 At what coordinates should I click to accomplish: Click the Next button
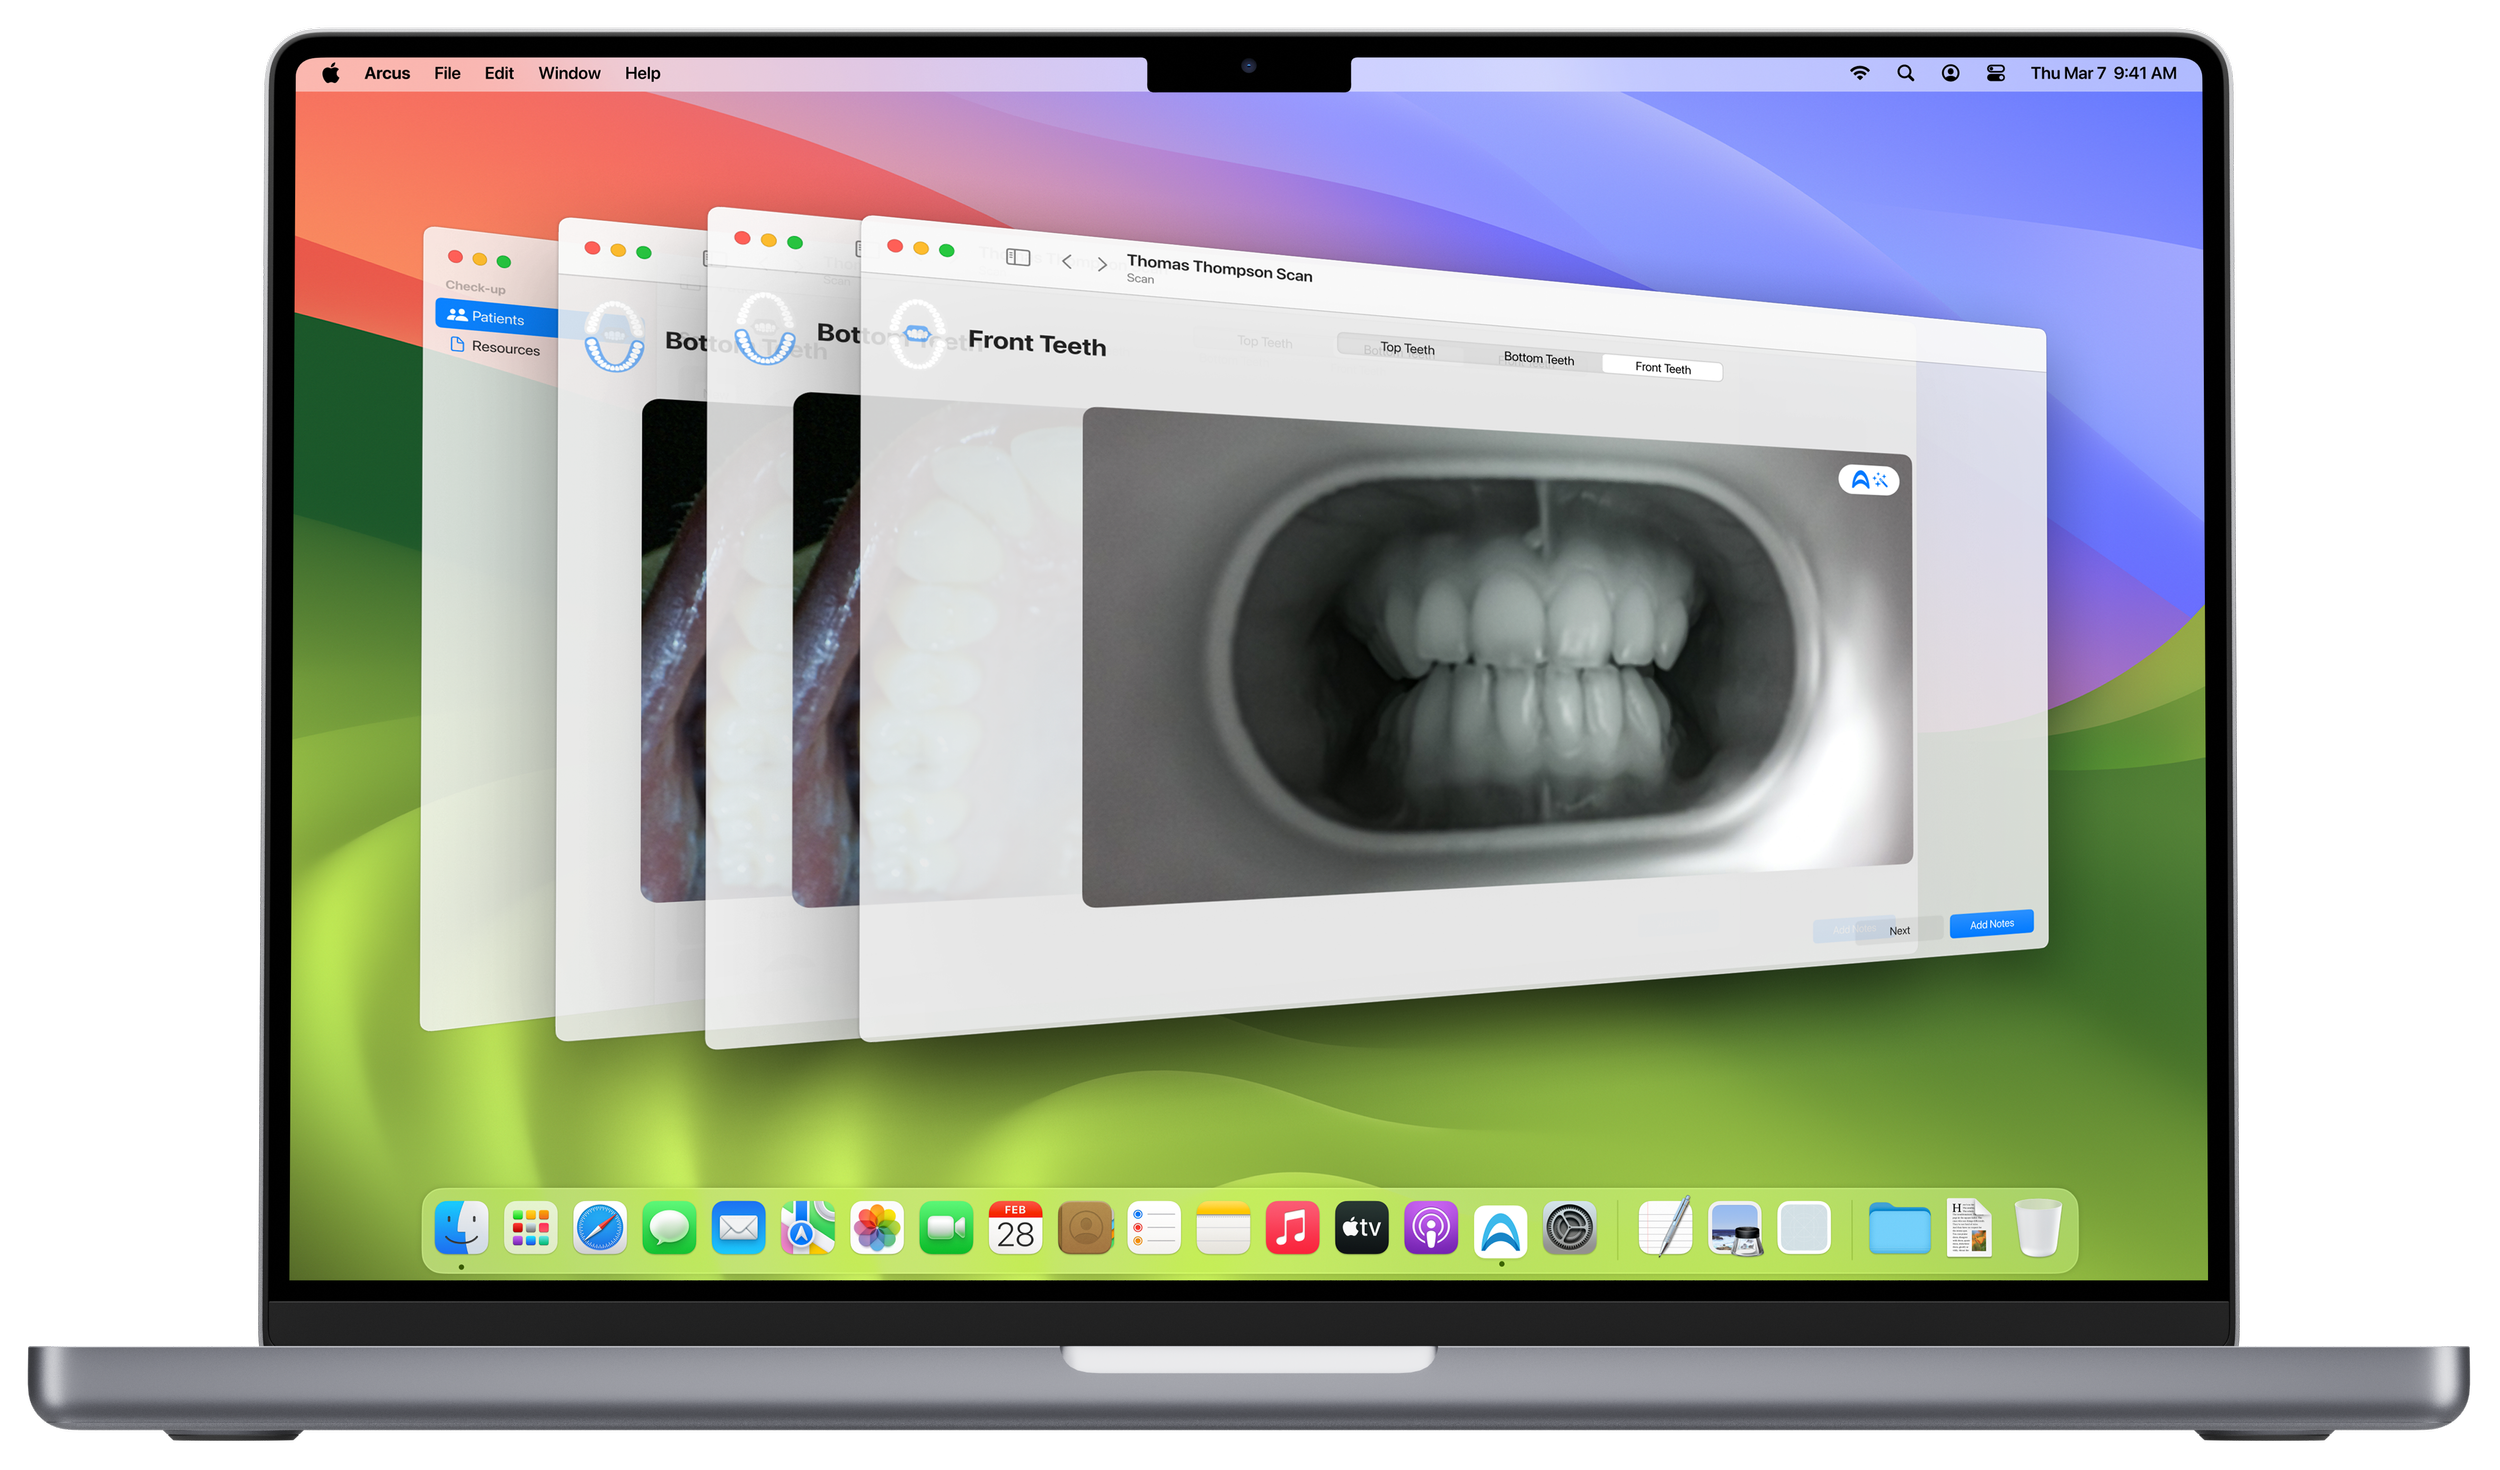(x=1899, y=931)
